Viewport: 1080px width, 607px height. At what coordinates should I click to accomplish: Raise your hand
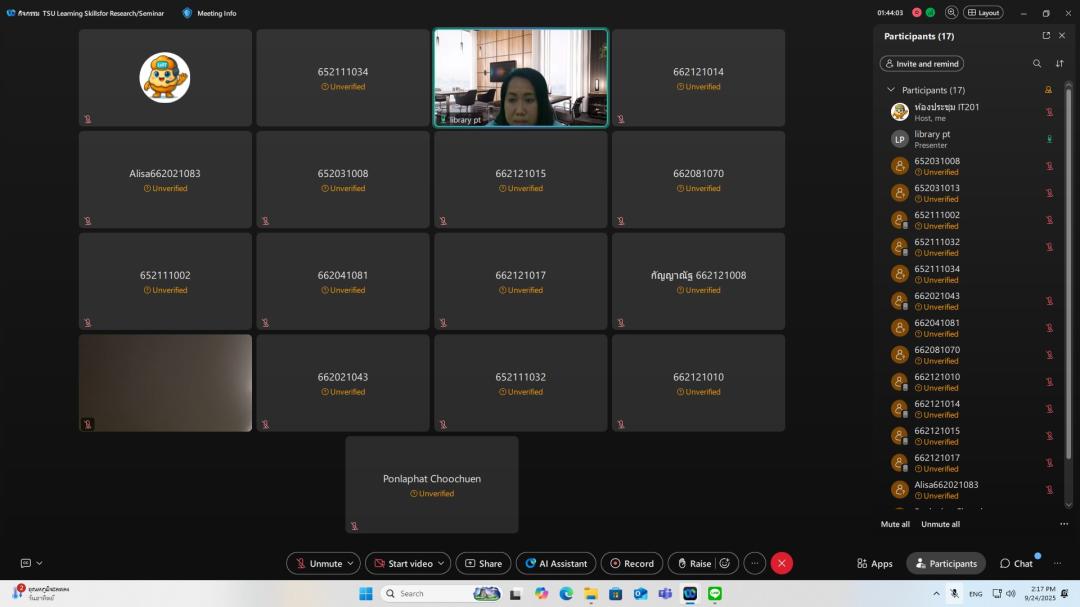[x=693, y=563]
